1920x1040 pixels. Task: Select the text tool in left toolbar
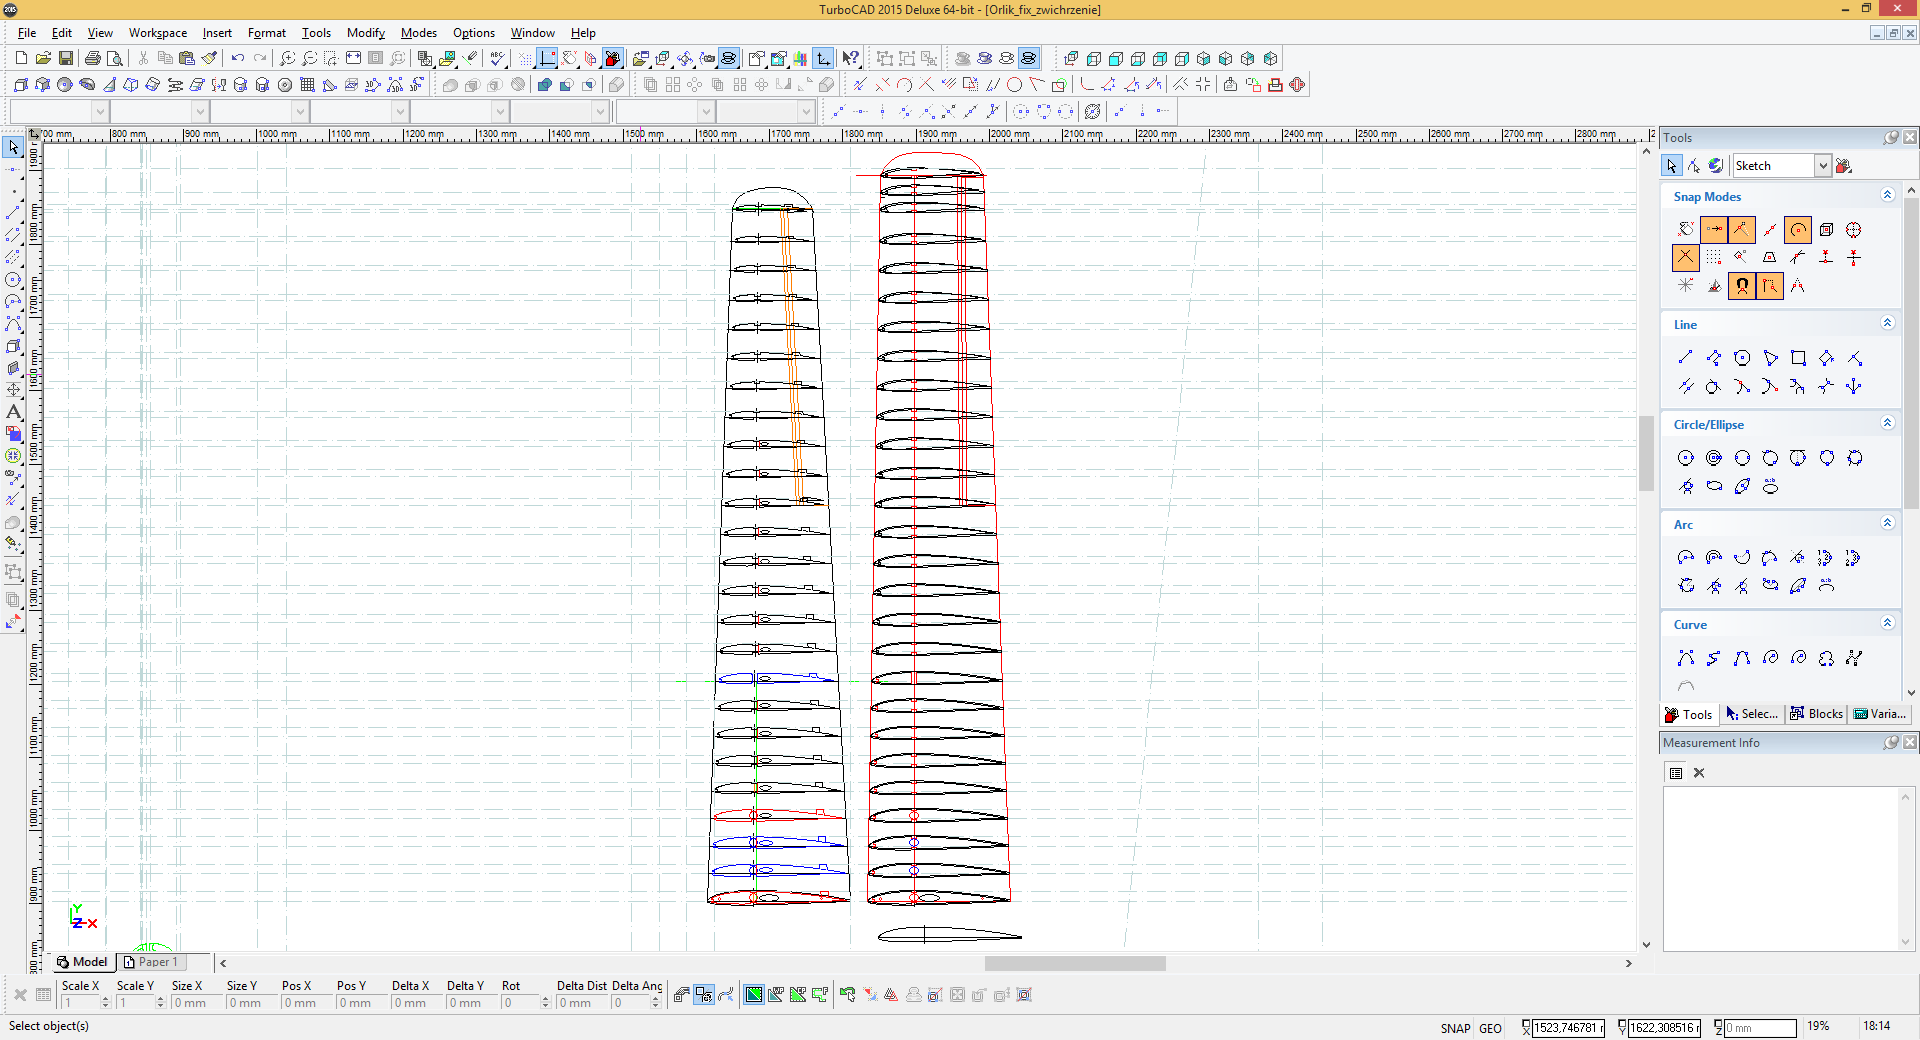point(13,412)
